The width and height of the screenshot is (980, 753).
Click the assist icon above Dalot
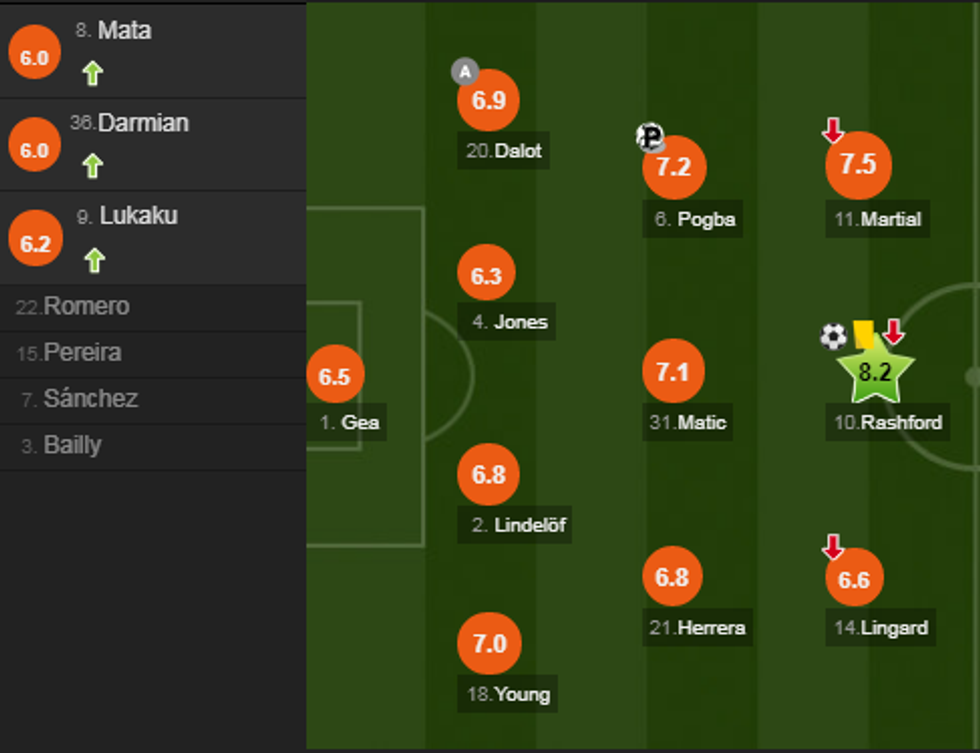(x=465, y=72)
